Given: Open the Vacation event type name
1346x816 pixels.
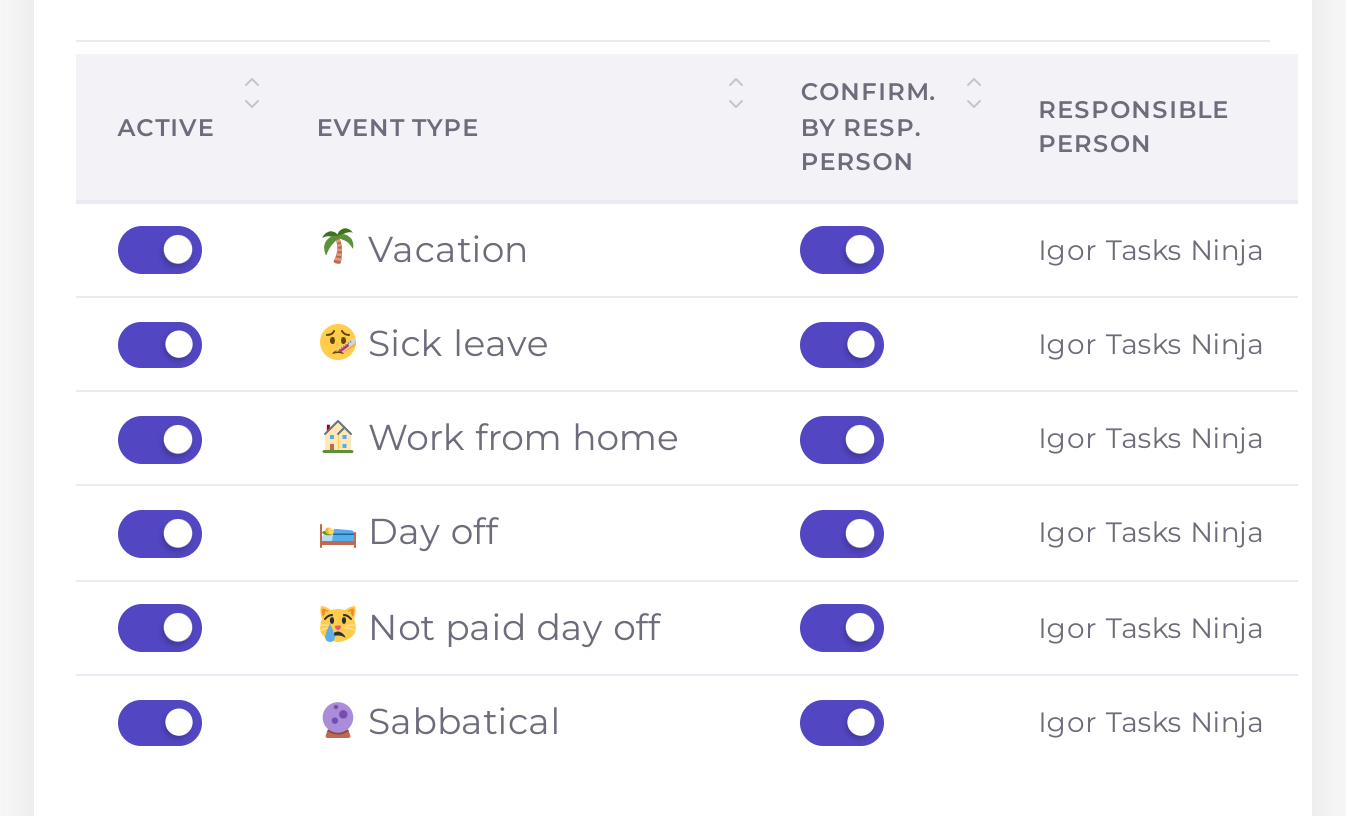Looking at the screenshot, I should [x=447, y=250].
